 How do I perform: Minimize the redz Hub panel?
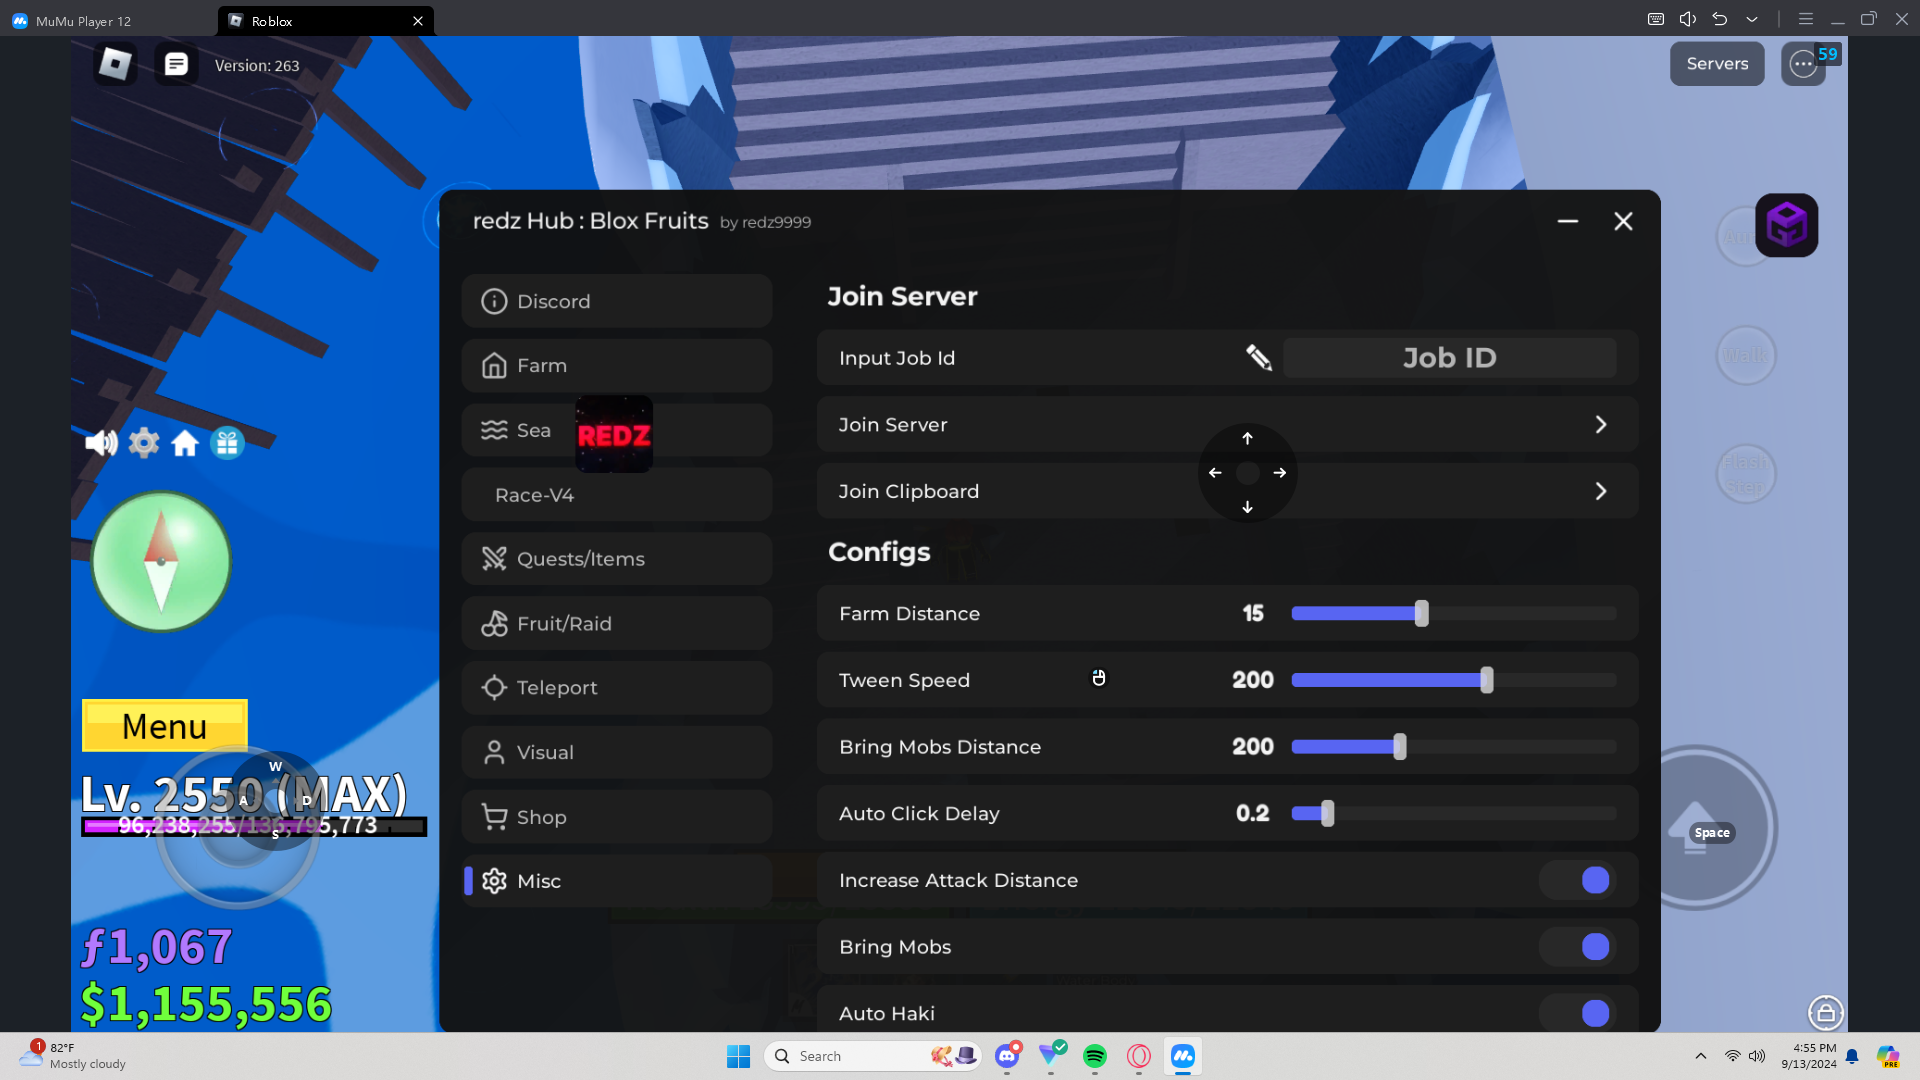[x=1568, y=221]
